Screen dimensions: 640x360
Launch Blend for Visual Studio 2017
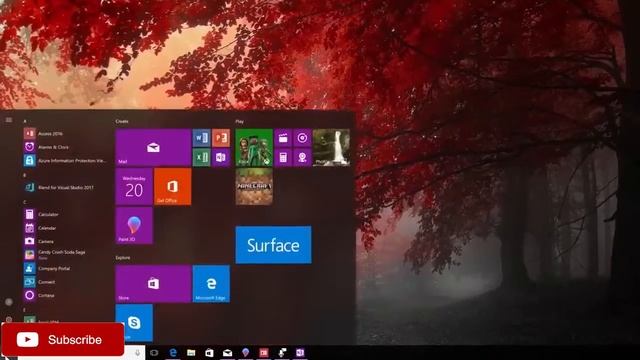point(65,187)
